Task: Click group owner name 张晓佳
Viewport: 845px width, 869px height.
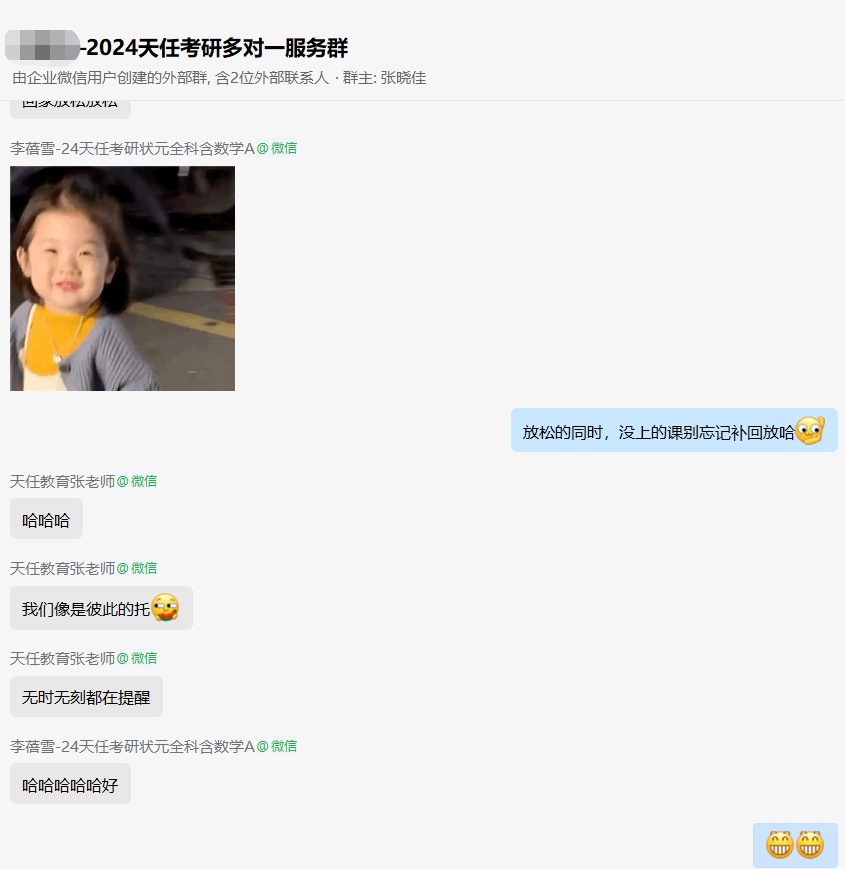Action: coord(403,78)
